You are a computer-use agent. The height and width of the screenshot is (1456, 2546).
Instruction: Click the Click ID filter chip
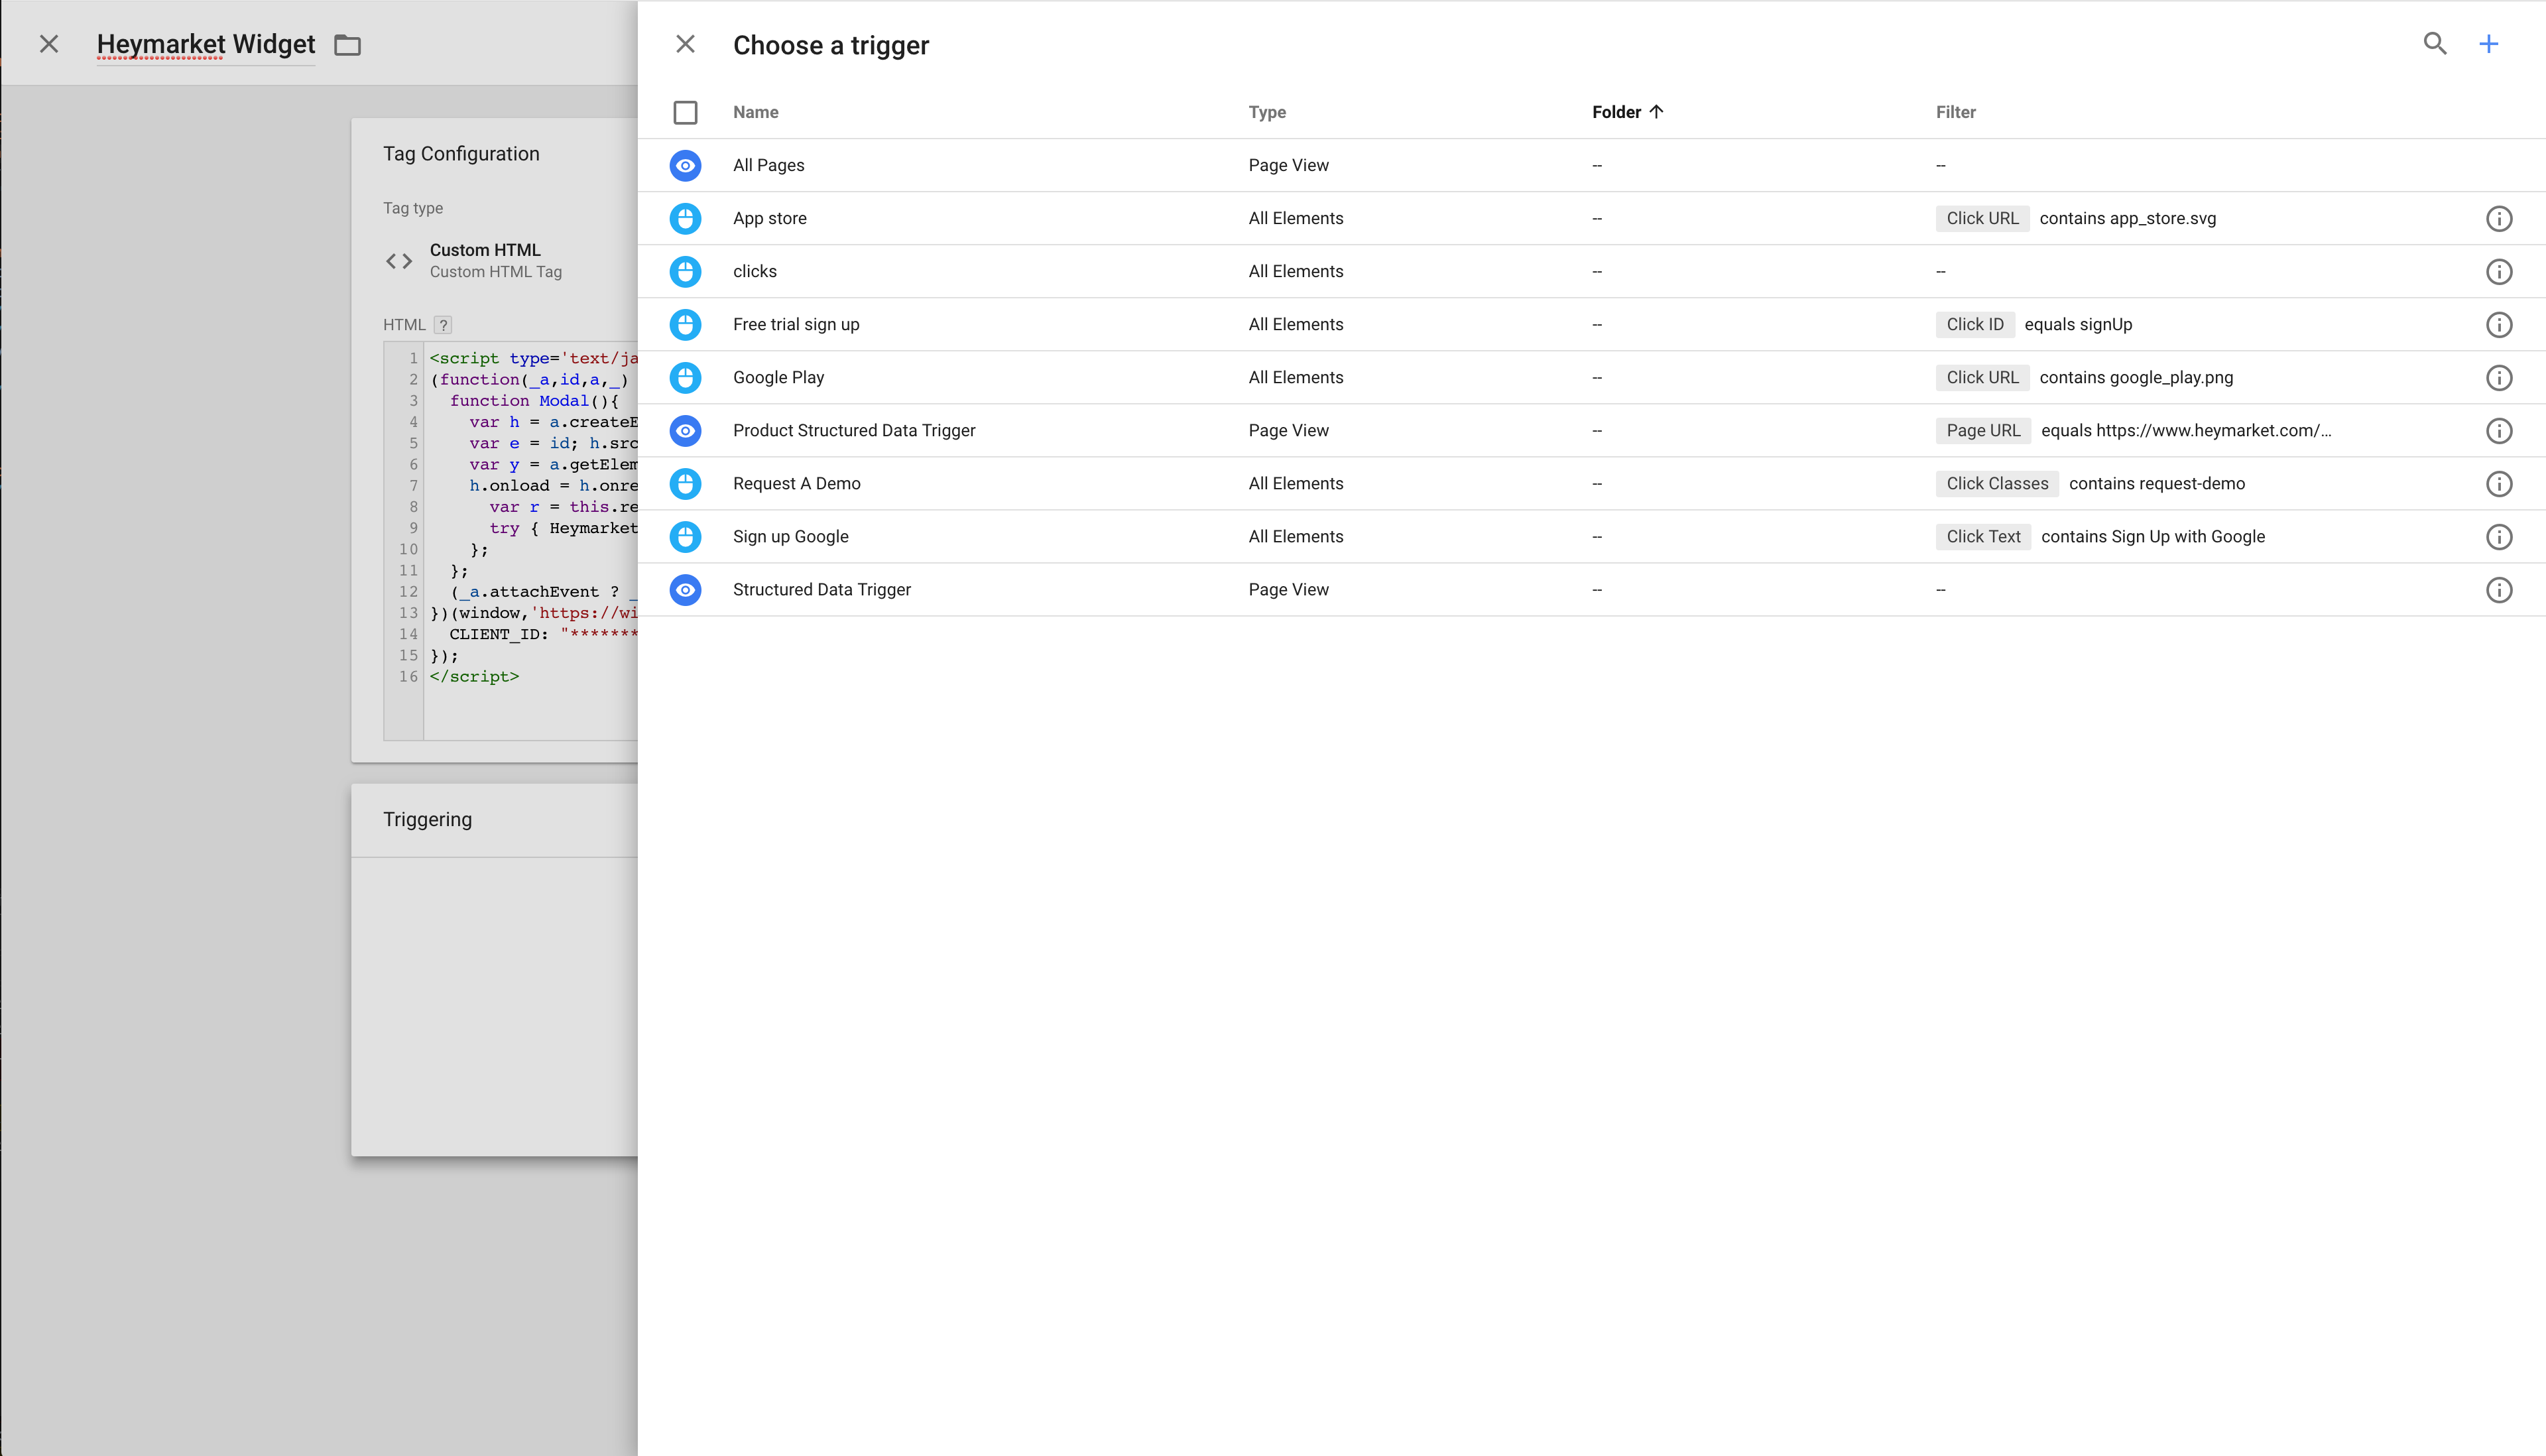click(1974, 324)
